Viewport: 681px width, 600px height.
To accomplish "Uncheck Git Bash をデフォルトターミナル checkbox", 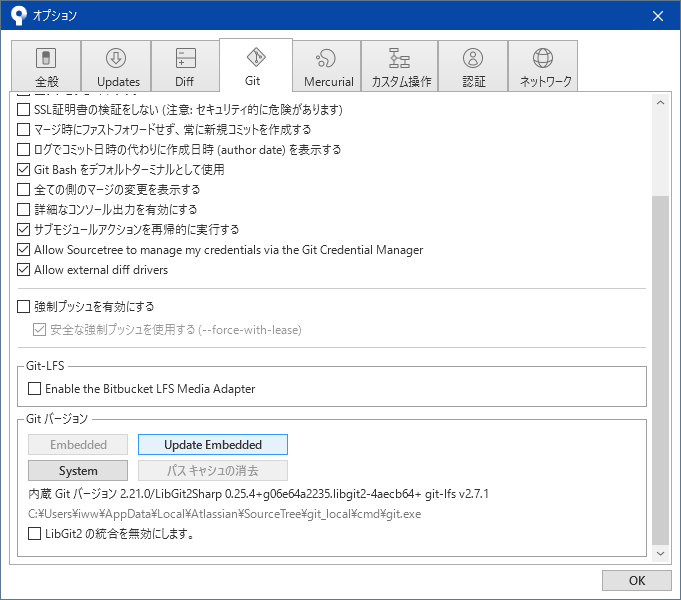I will pyautogui.click(x=23, y=169).
